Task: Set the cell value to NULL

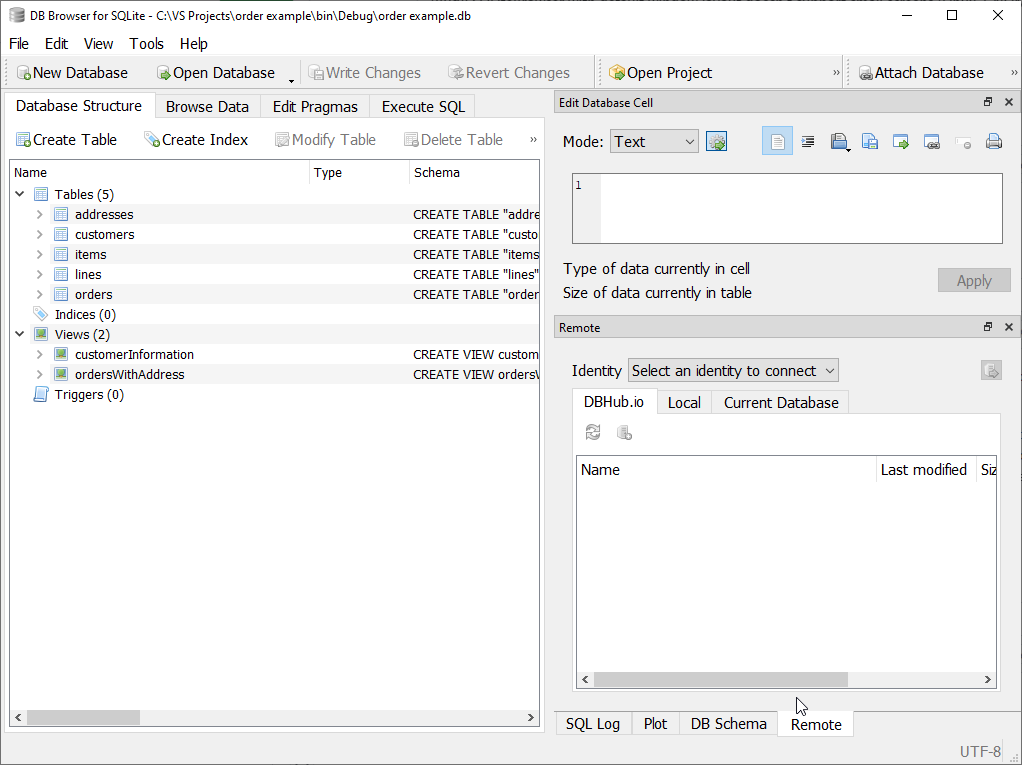Action: coord(963,141)
